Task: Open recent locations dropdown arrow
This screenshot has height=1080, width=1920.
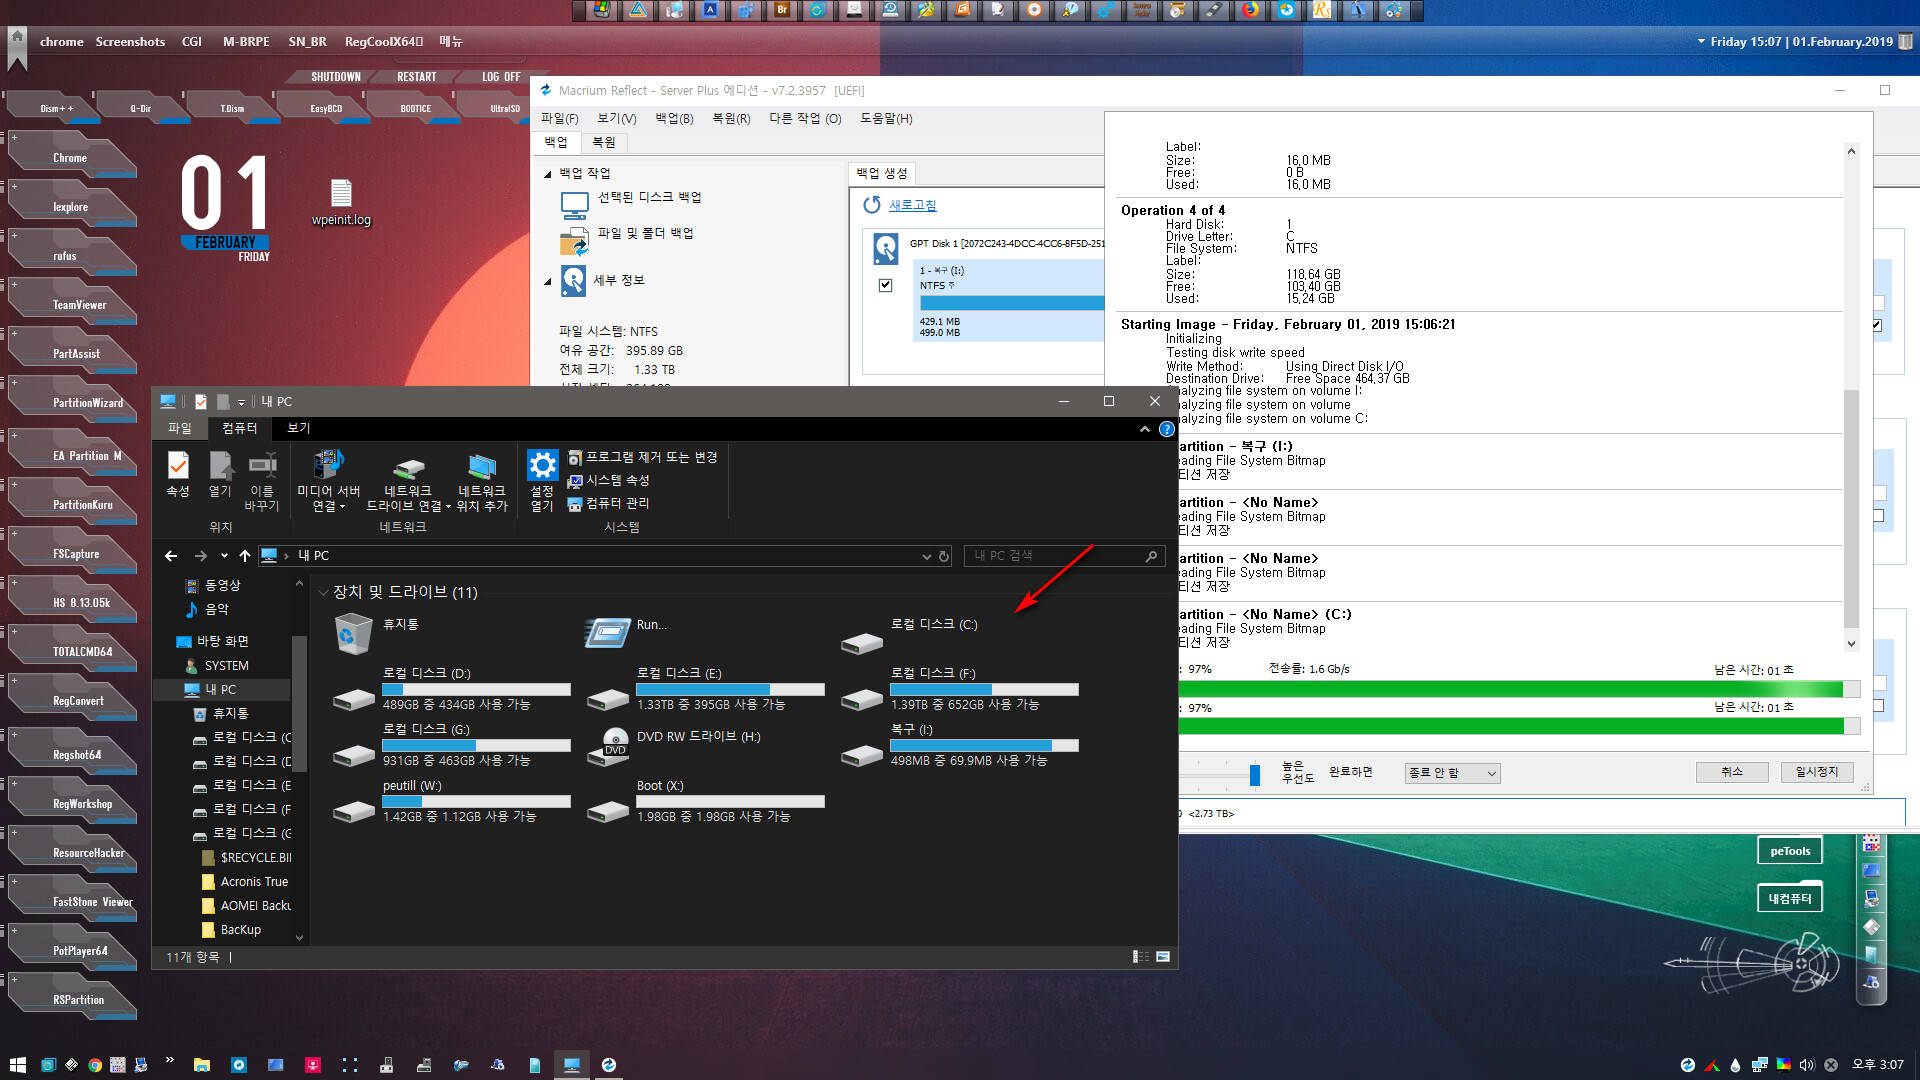Action: click(224, 555)
